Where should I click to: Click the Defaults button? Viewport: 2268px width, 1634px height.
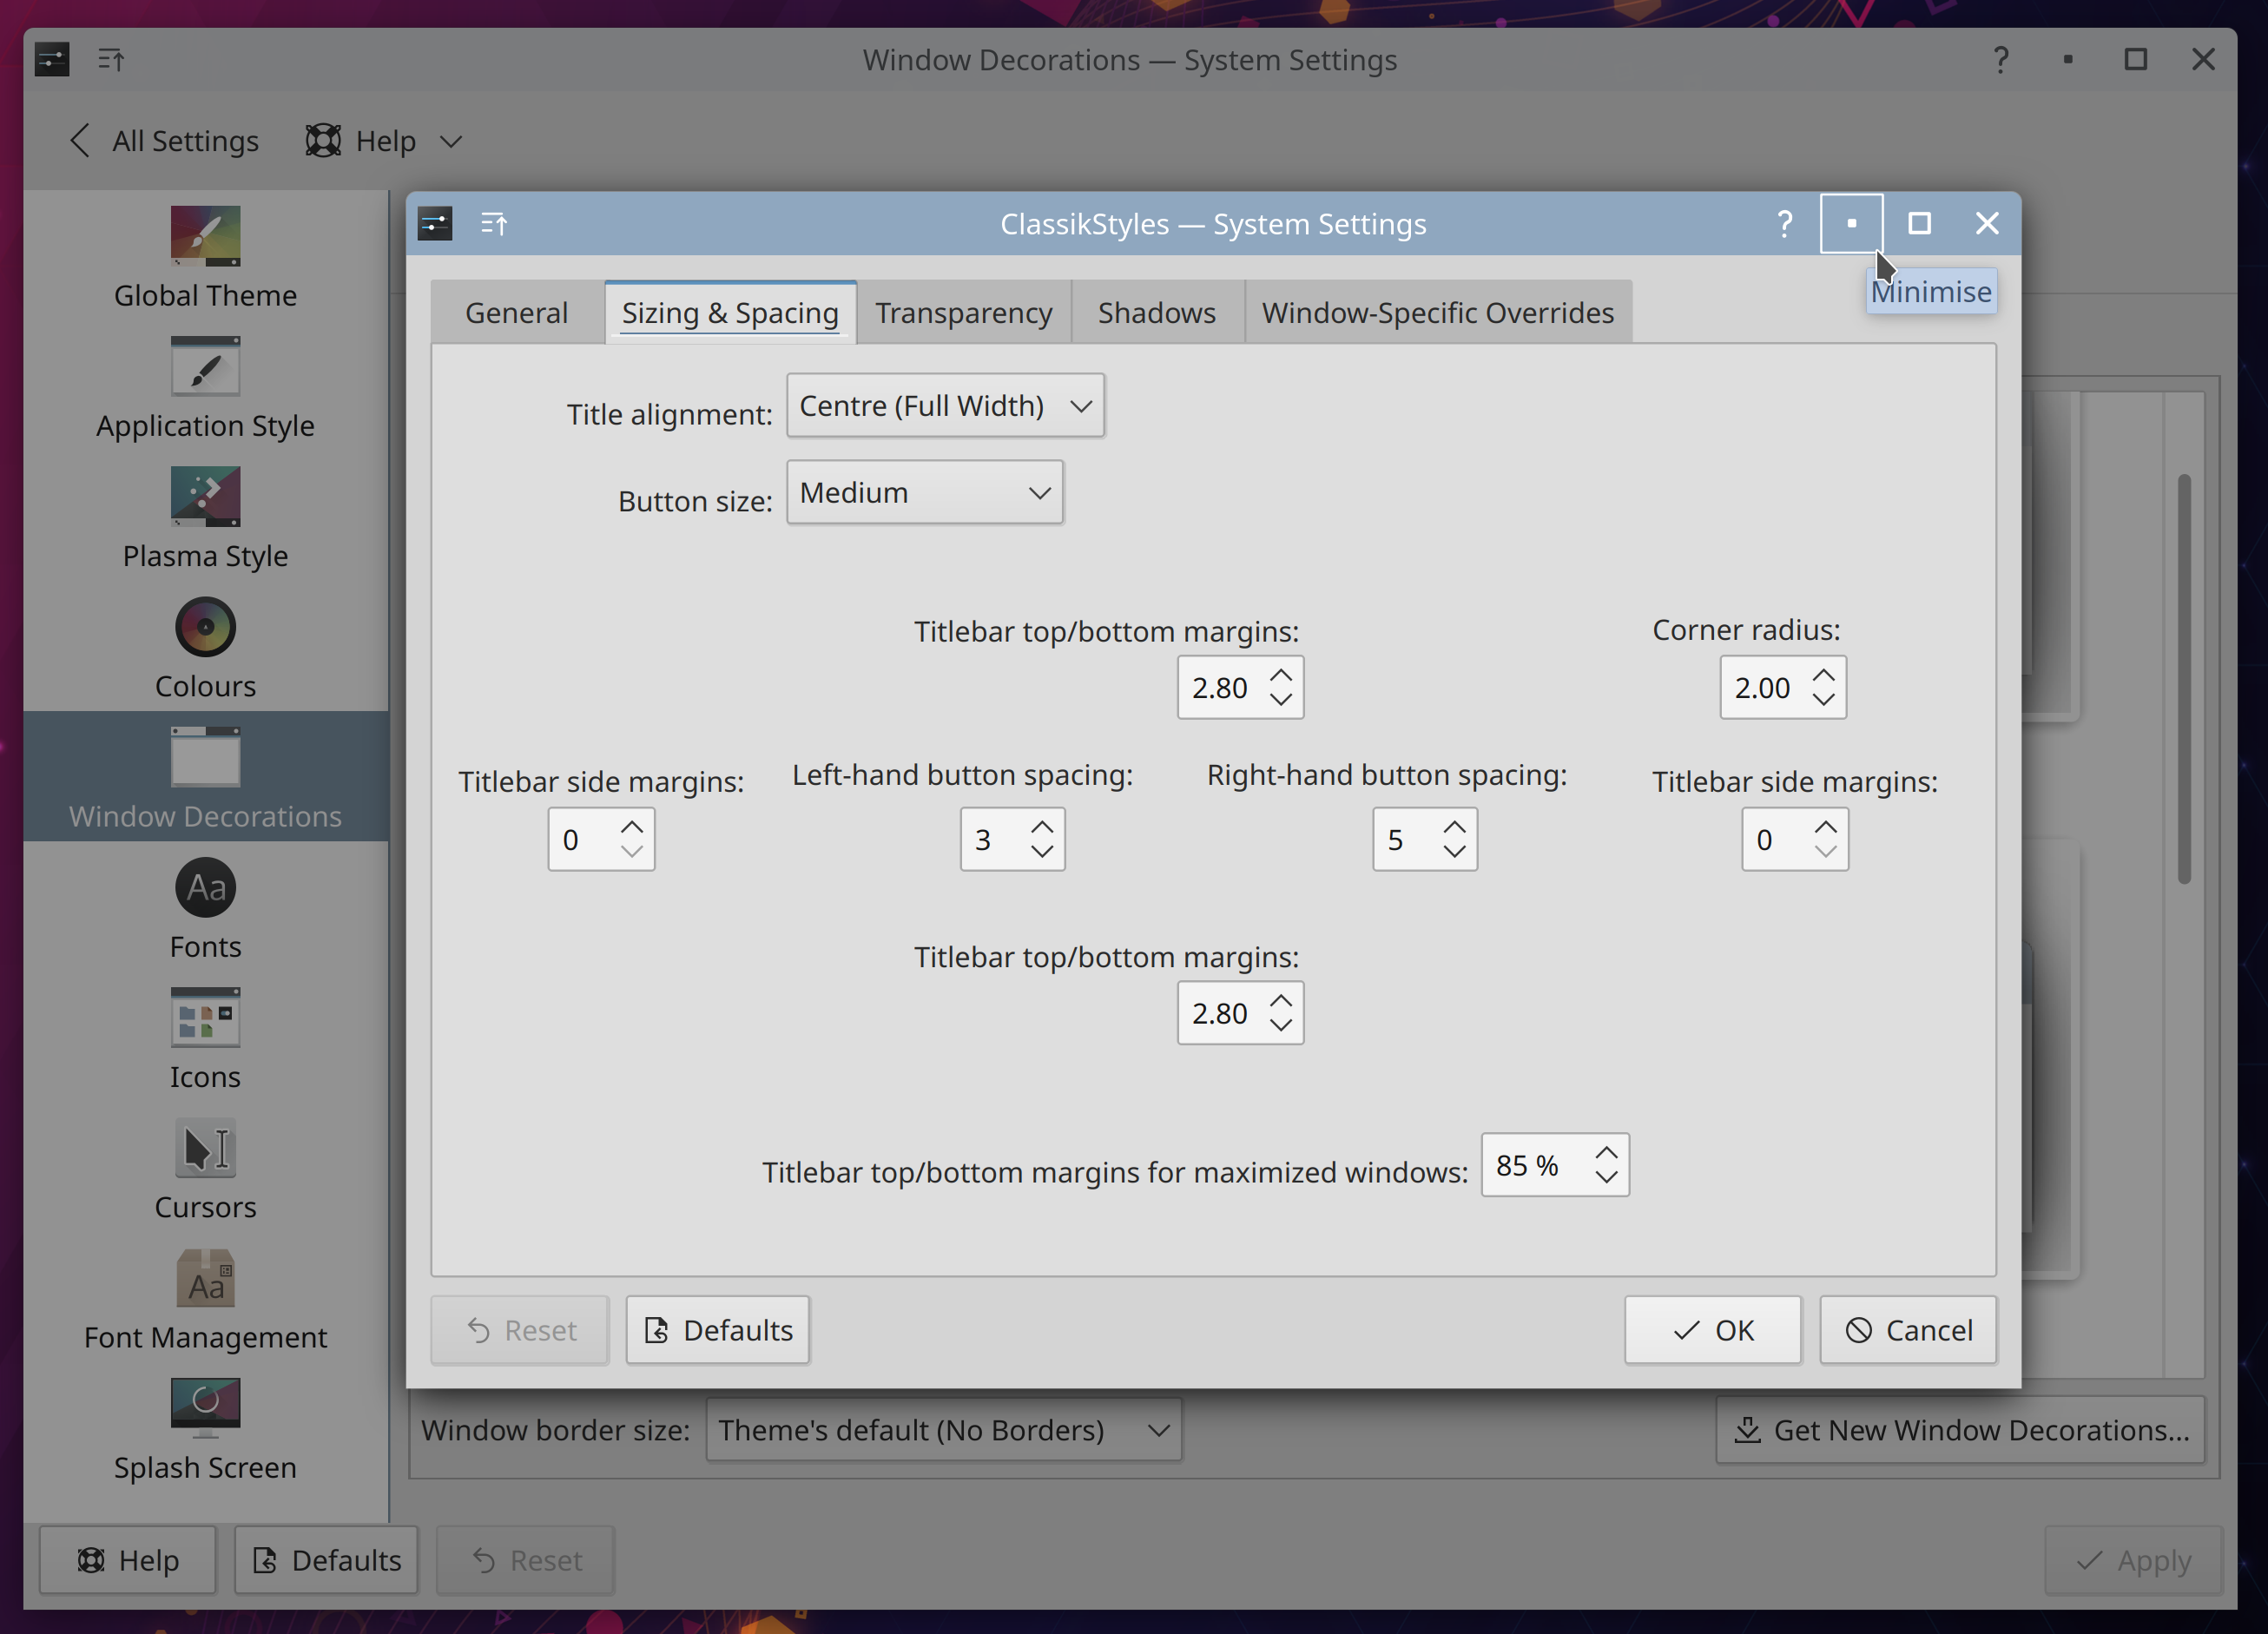point(715,1329)
